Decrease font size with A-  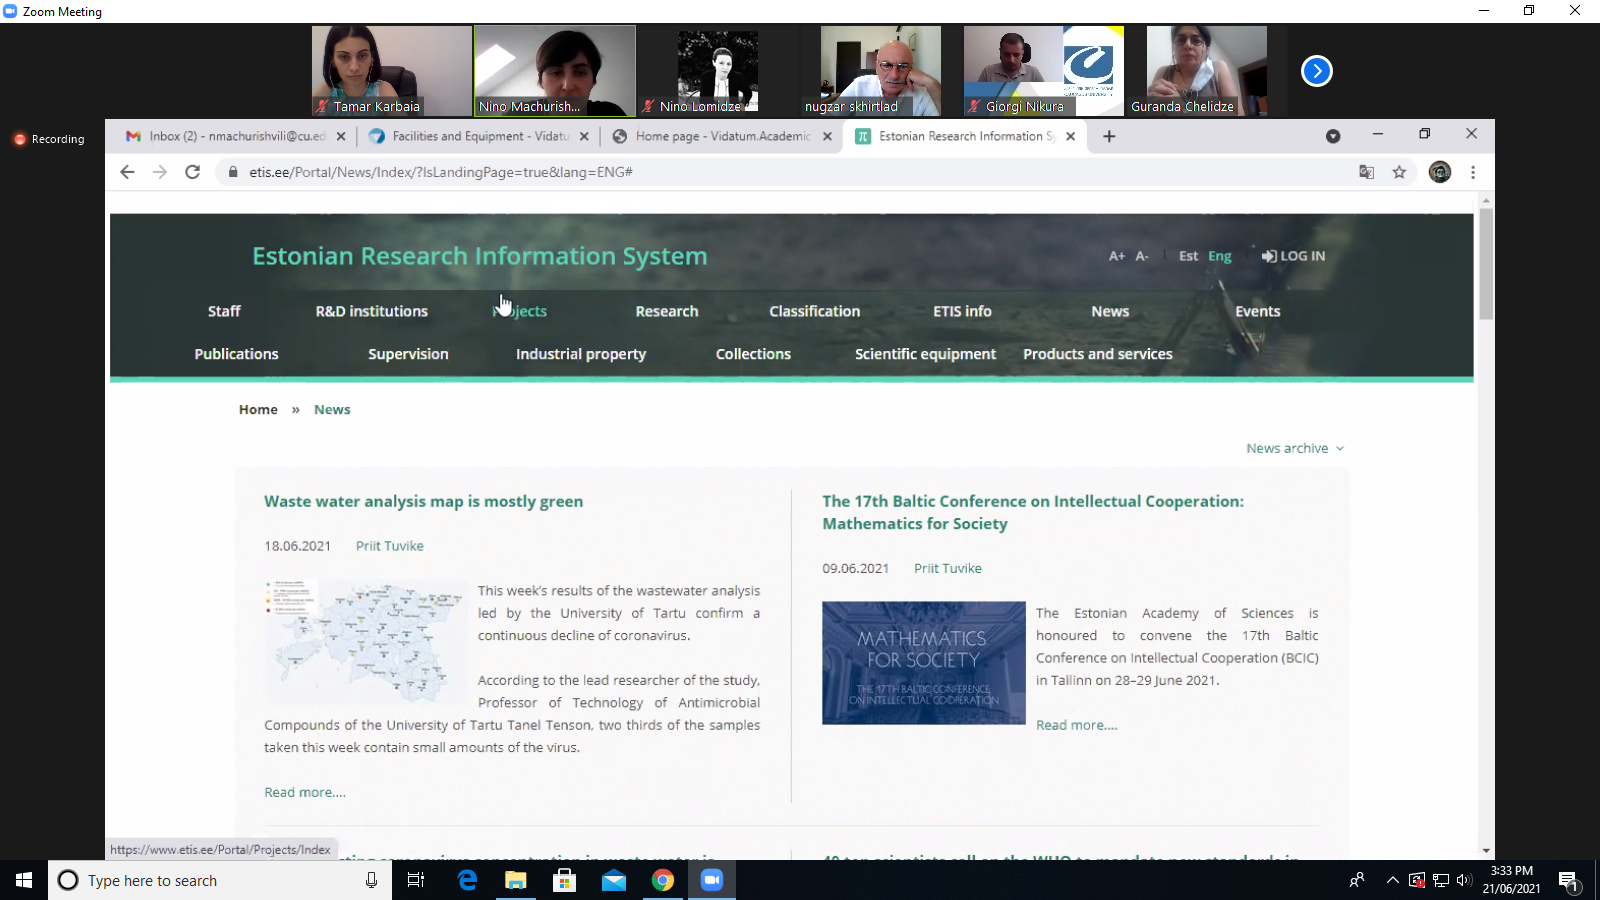(1142, 256)
